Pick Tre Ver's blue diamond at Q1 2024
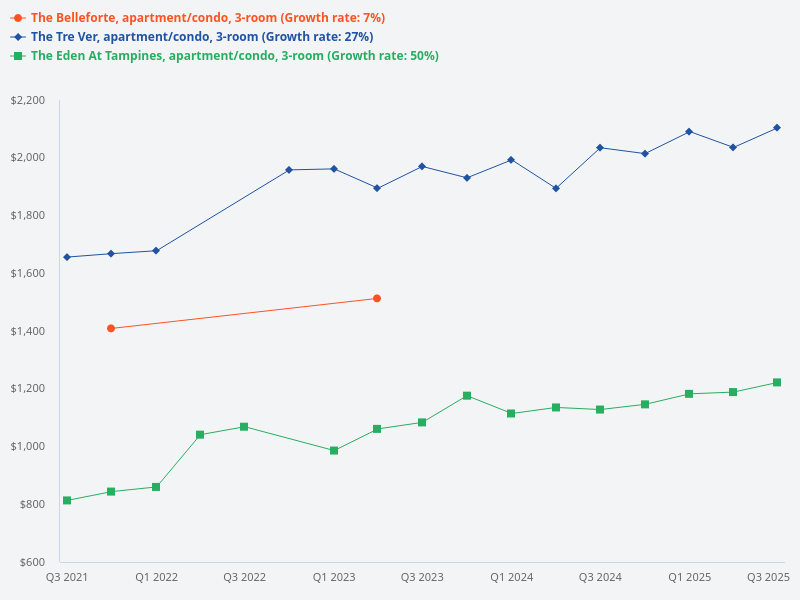Screen dimensions: 800x600 511,160
